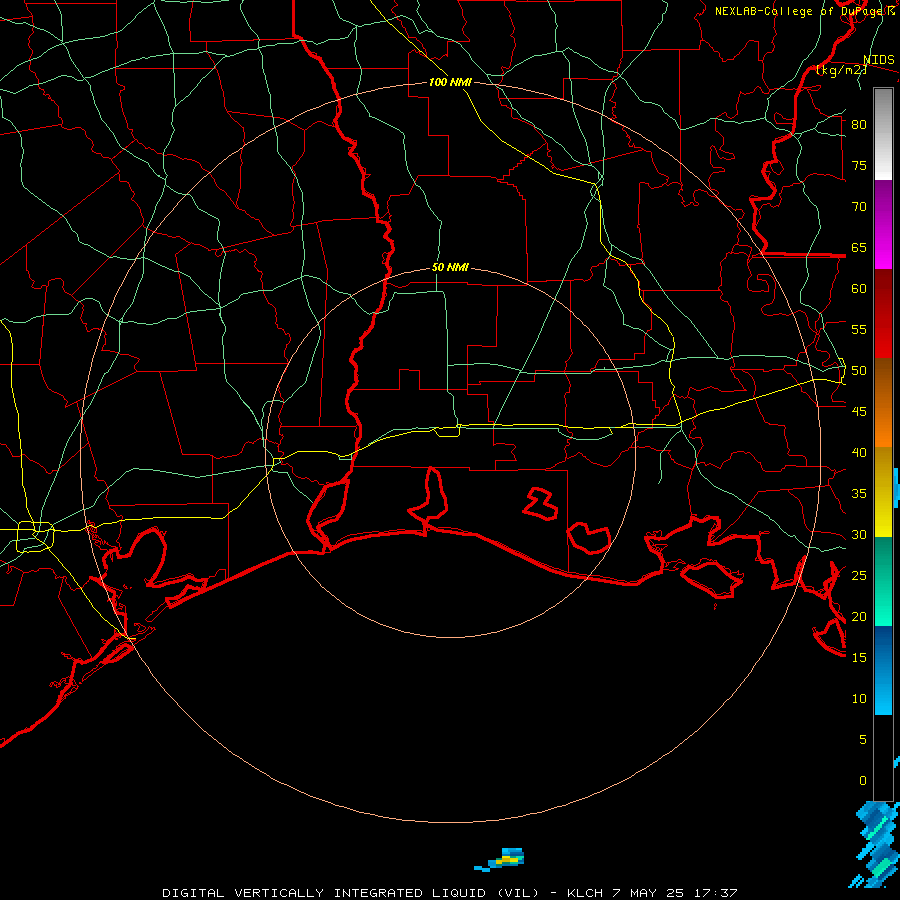Screen dimensions: 900x900
Task: Click the 75 value on the color scale
Action: pos(859,166)
